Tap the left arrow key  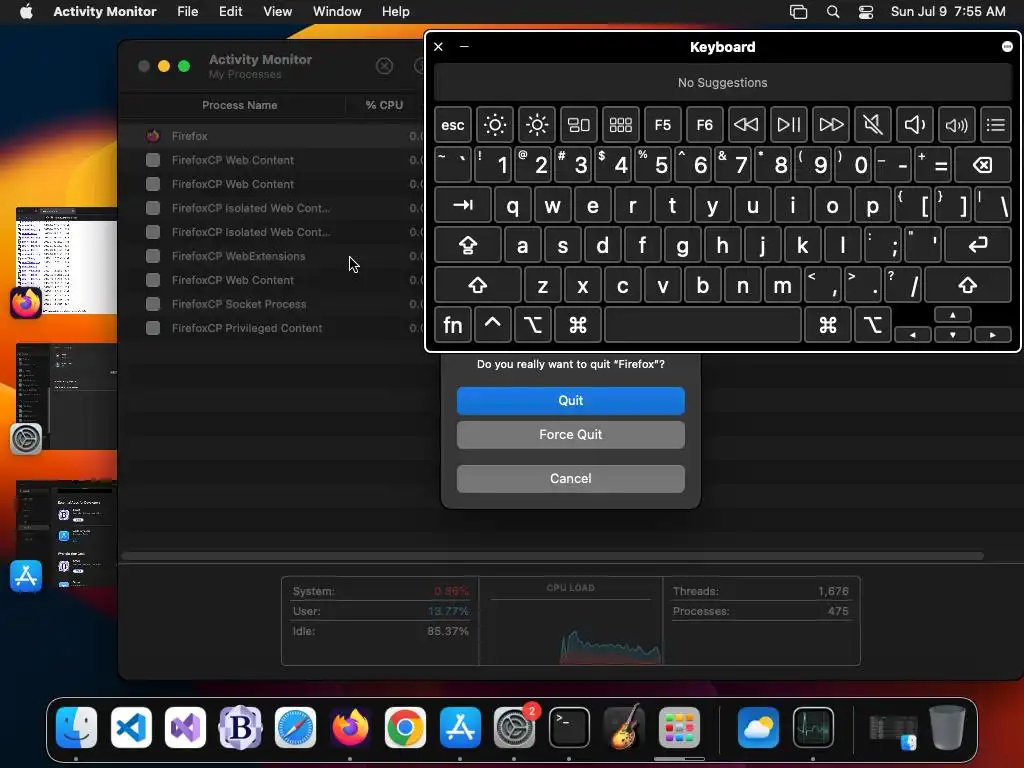click(912, 334)
